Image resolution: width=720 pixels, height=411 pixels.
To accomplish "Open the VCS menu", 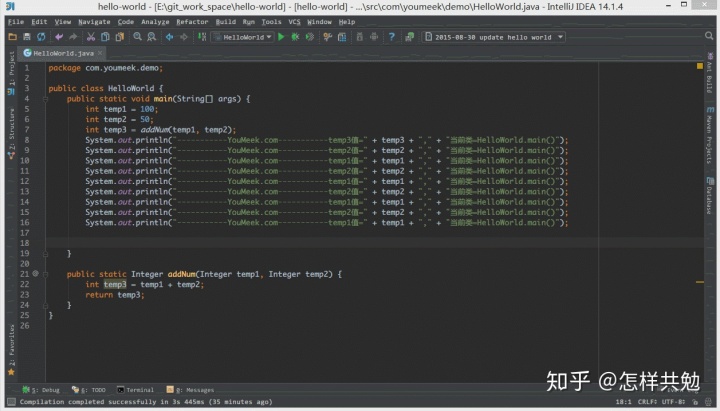I will [294, 22].
